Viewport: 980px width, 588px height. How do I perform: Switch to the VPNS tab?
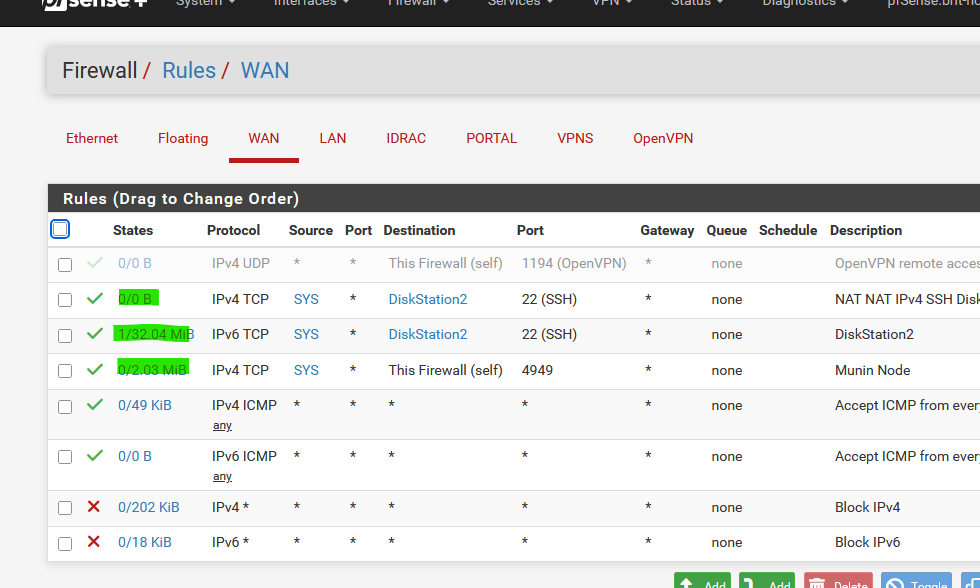575,138
